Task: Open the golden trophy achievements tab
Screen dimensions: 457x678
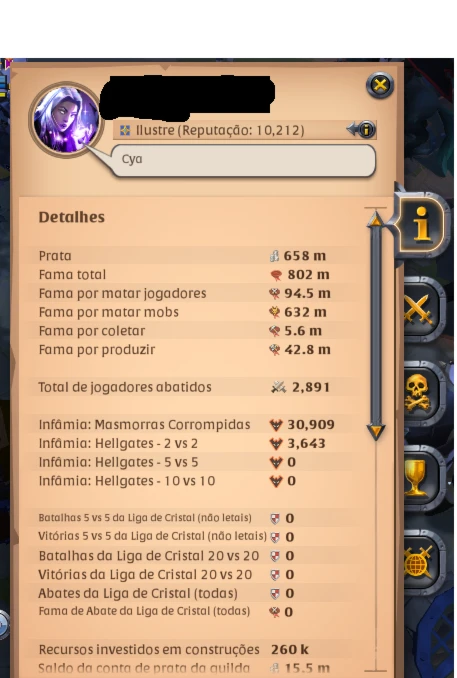Action: click(x=424, y=477)
